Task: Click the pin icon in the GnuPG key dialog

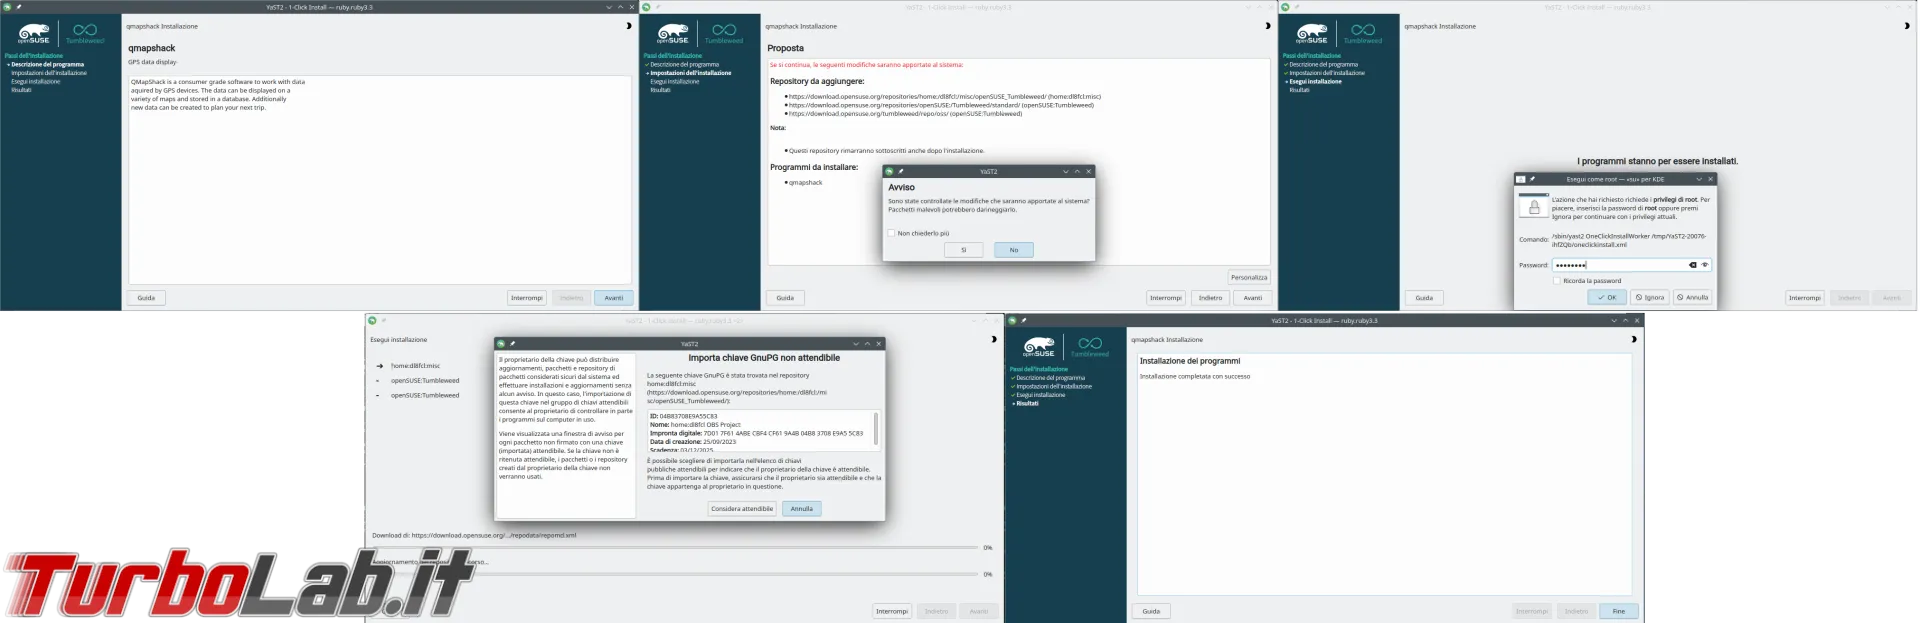Action: coord(512,343)
